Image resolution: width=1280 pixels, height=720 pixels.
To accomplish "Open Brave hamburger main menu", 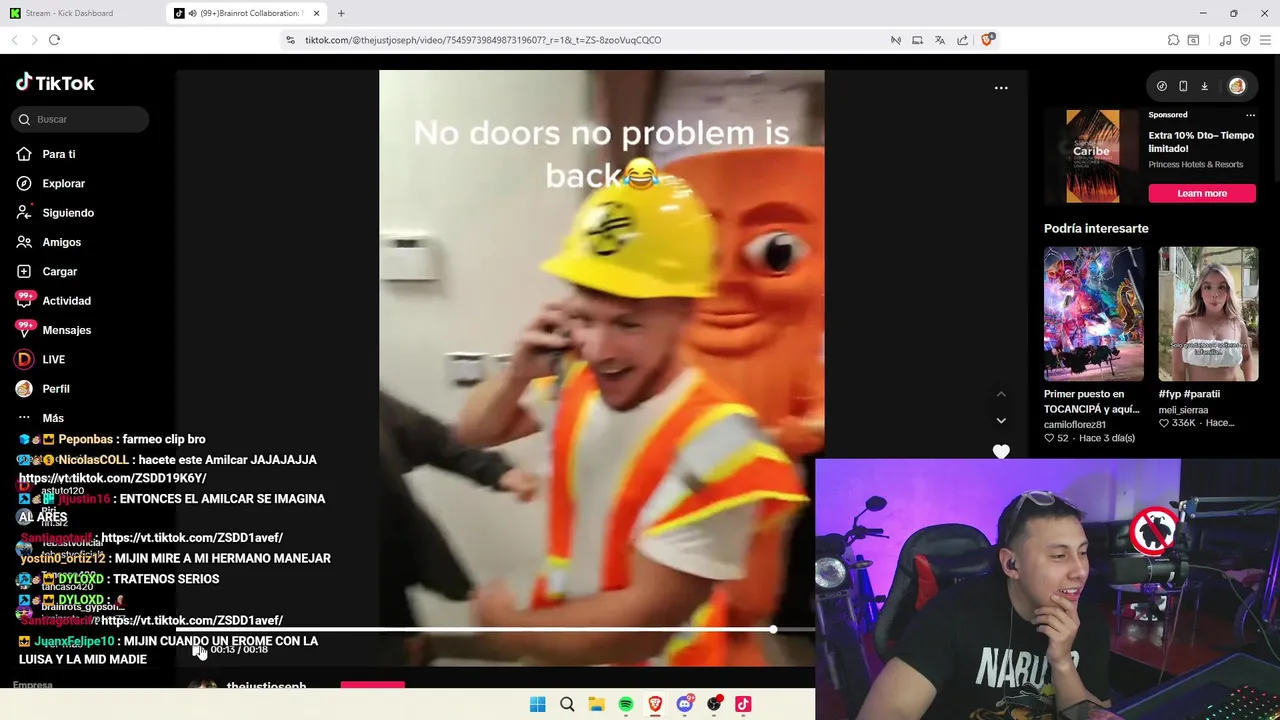I will [1265, 40].
